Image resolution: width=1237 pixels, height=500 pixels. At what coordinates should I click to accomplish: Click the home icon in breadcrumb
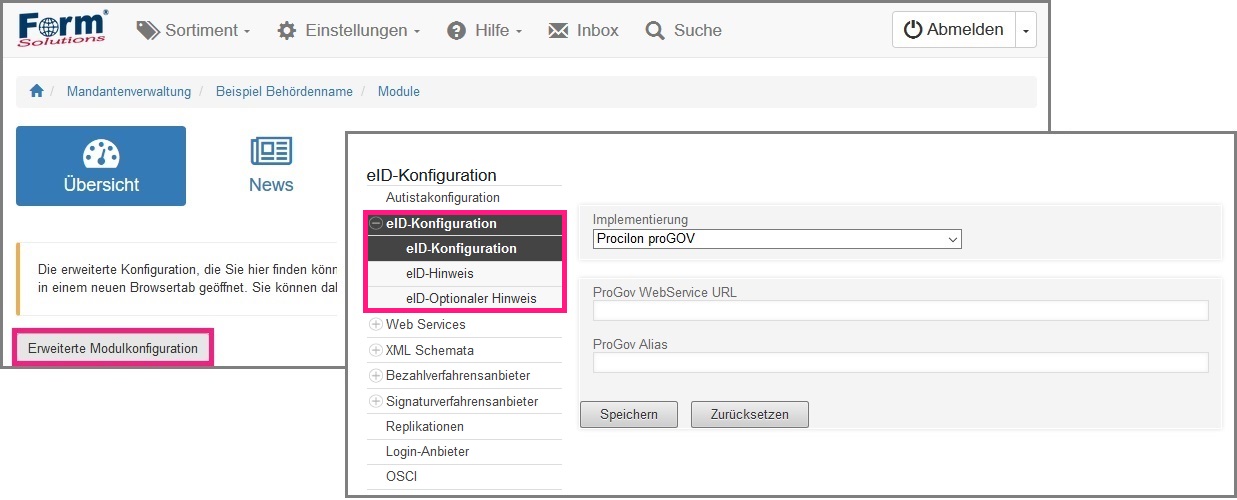coord(37,91)
